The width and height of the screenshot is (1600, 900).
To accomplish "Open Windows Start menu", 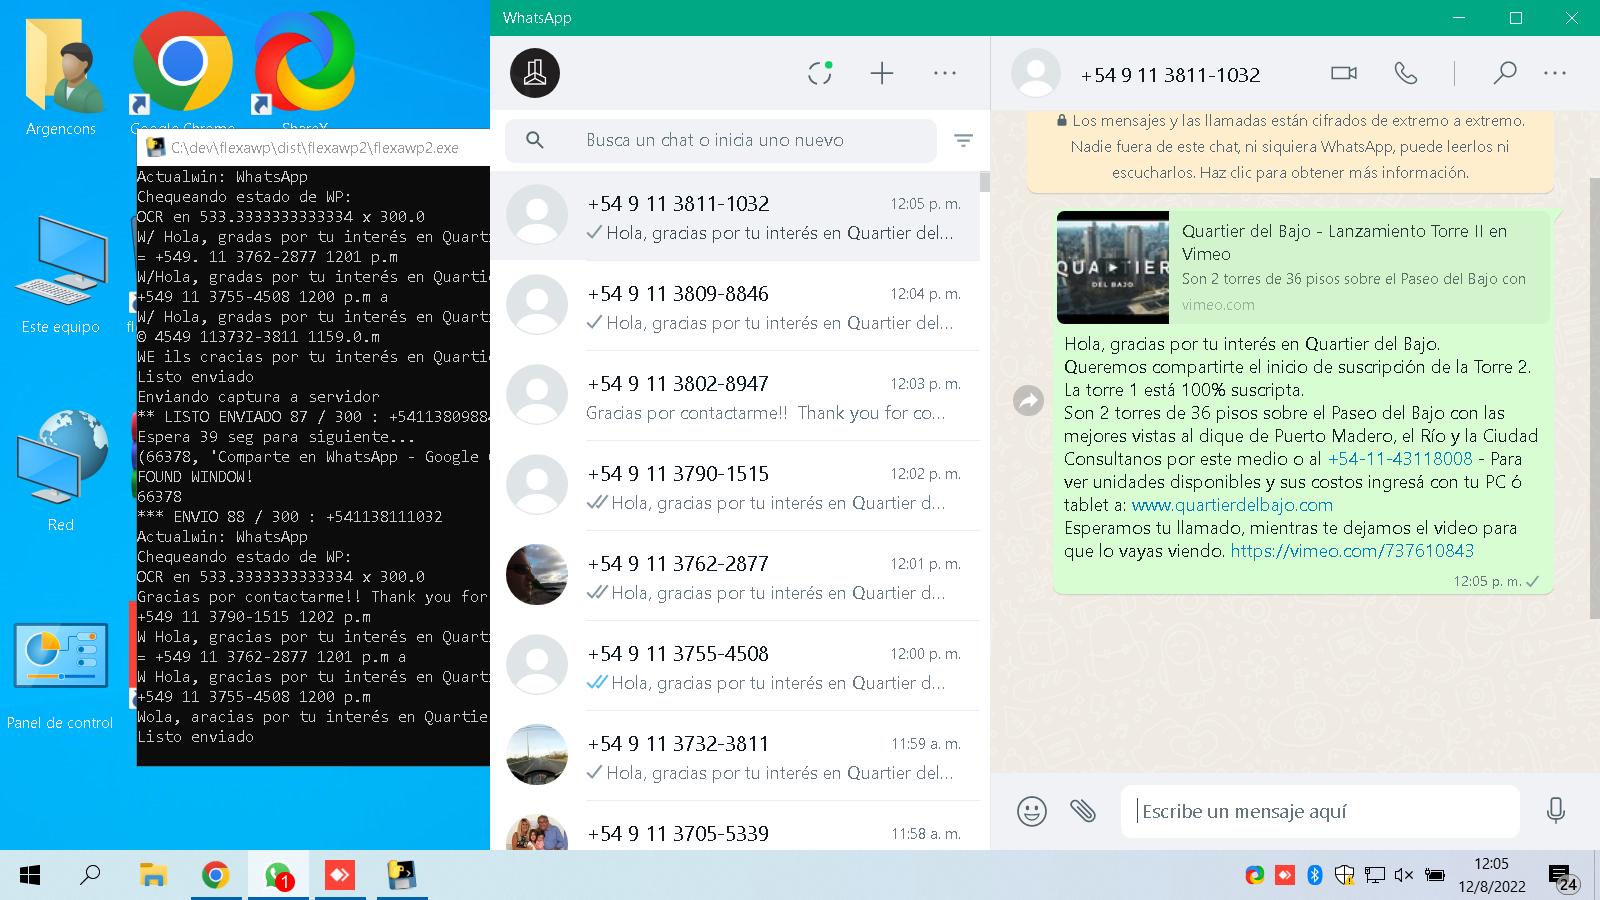I will [30, 876].
